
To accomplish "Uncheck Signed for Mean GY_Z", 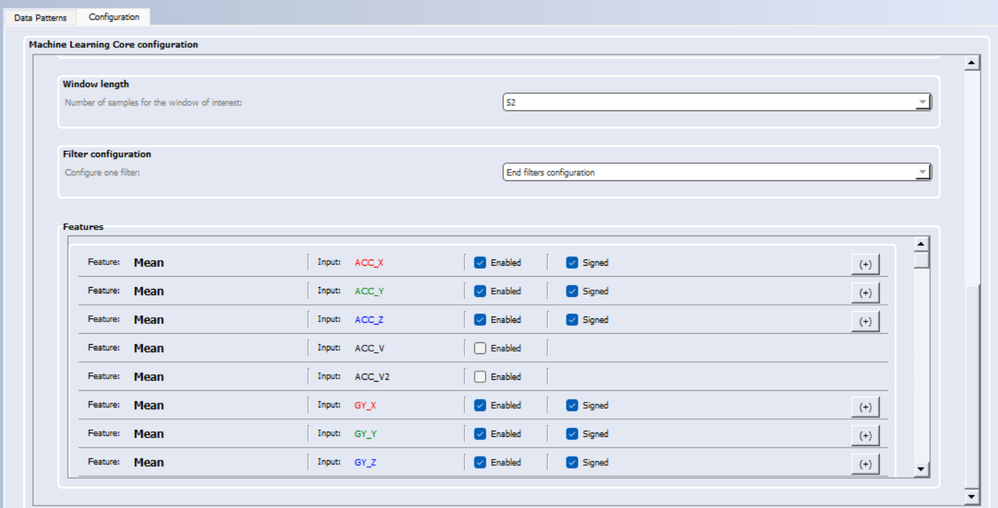I will pos(572,462).
